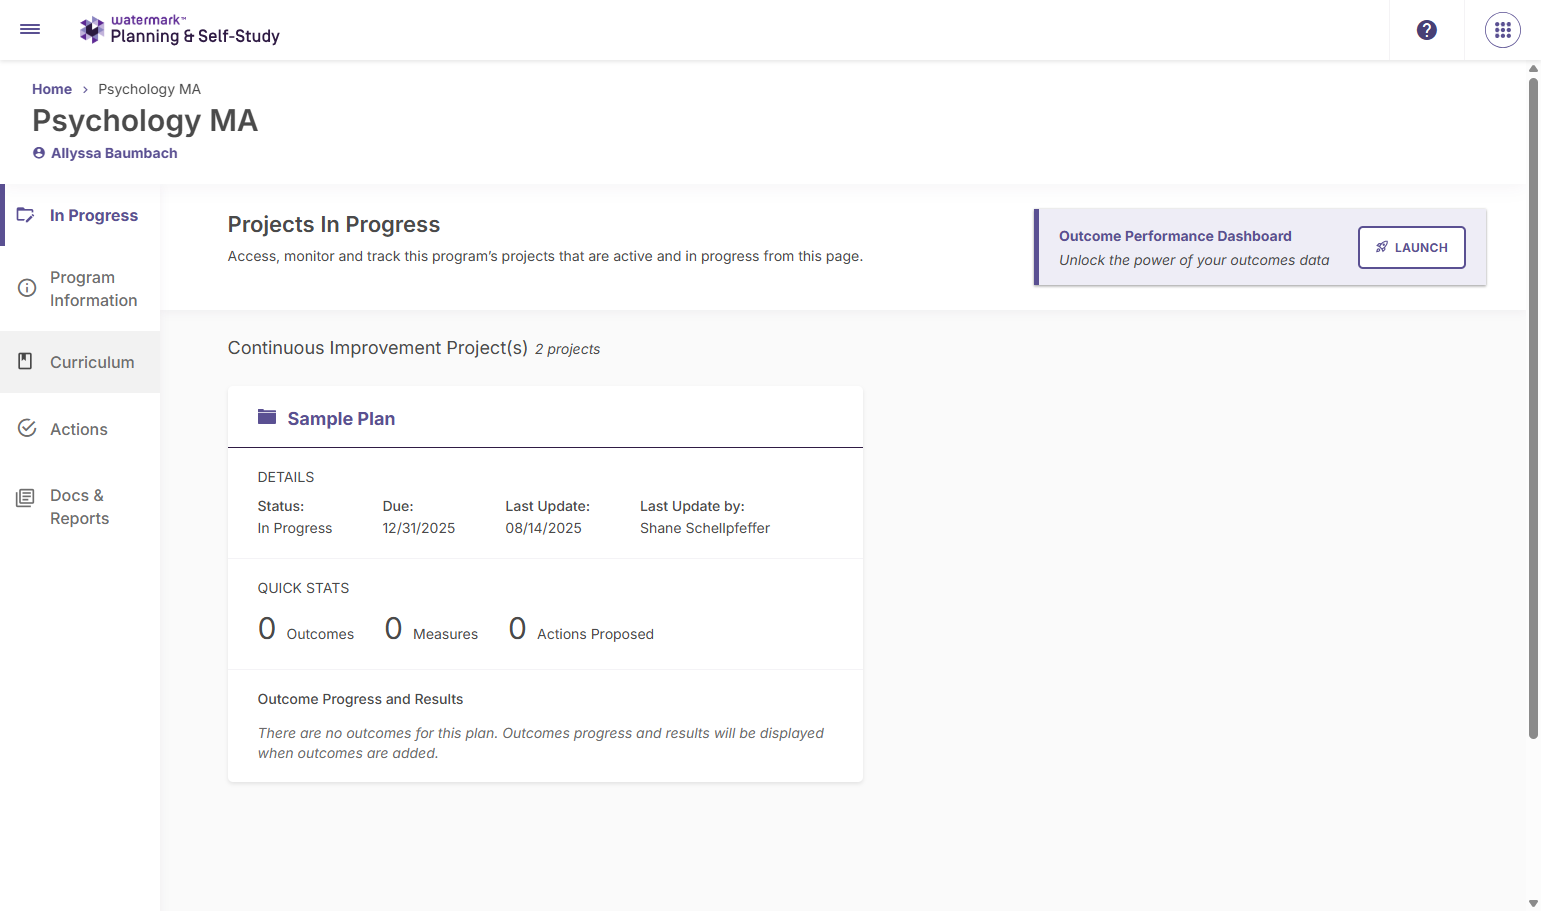
Task: Click the rocket icon in Launch button
Action: tap(1382, 247)
